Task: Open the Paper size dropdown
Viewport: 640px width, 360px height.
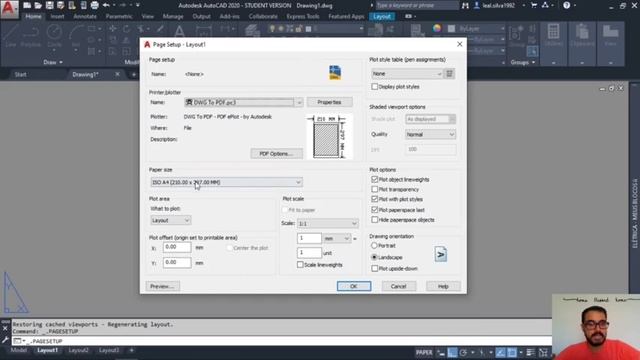Action: pos(227,182)
